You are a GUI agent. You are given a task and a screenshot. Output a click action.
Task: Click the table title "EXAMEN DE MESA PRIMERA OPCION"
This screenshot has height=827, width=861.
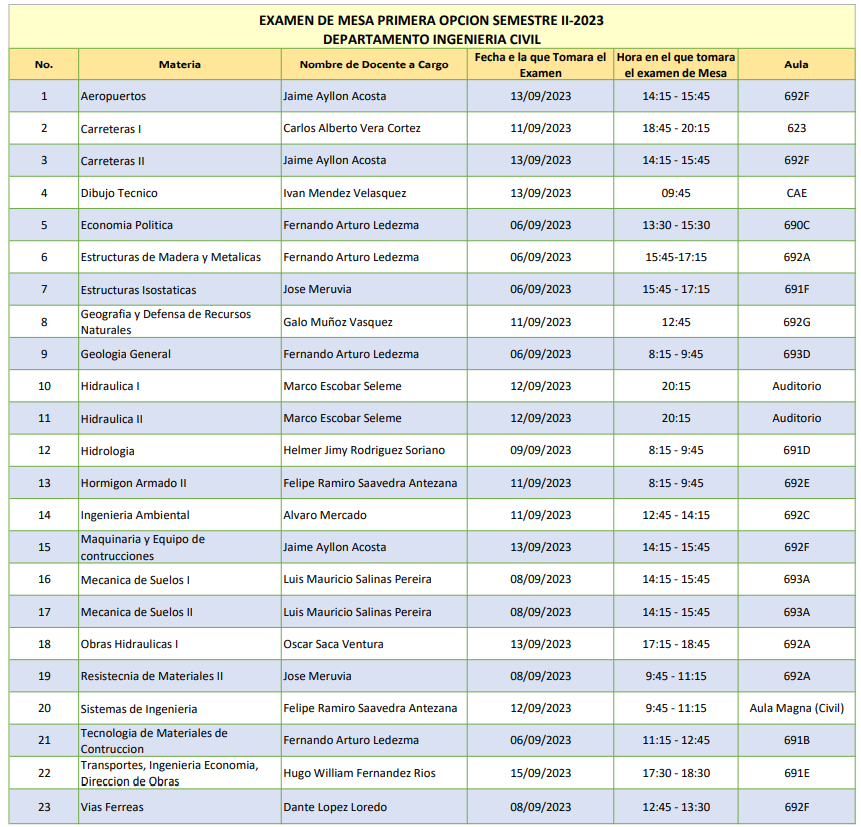tap(431, 20)
